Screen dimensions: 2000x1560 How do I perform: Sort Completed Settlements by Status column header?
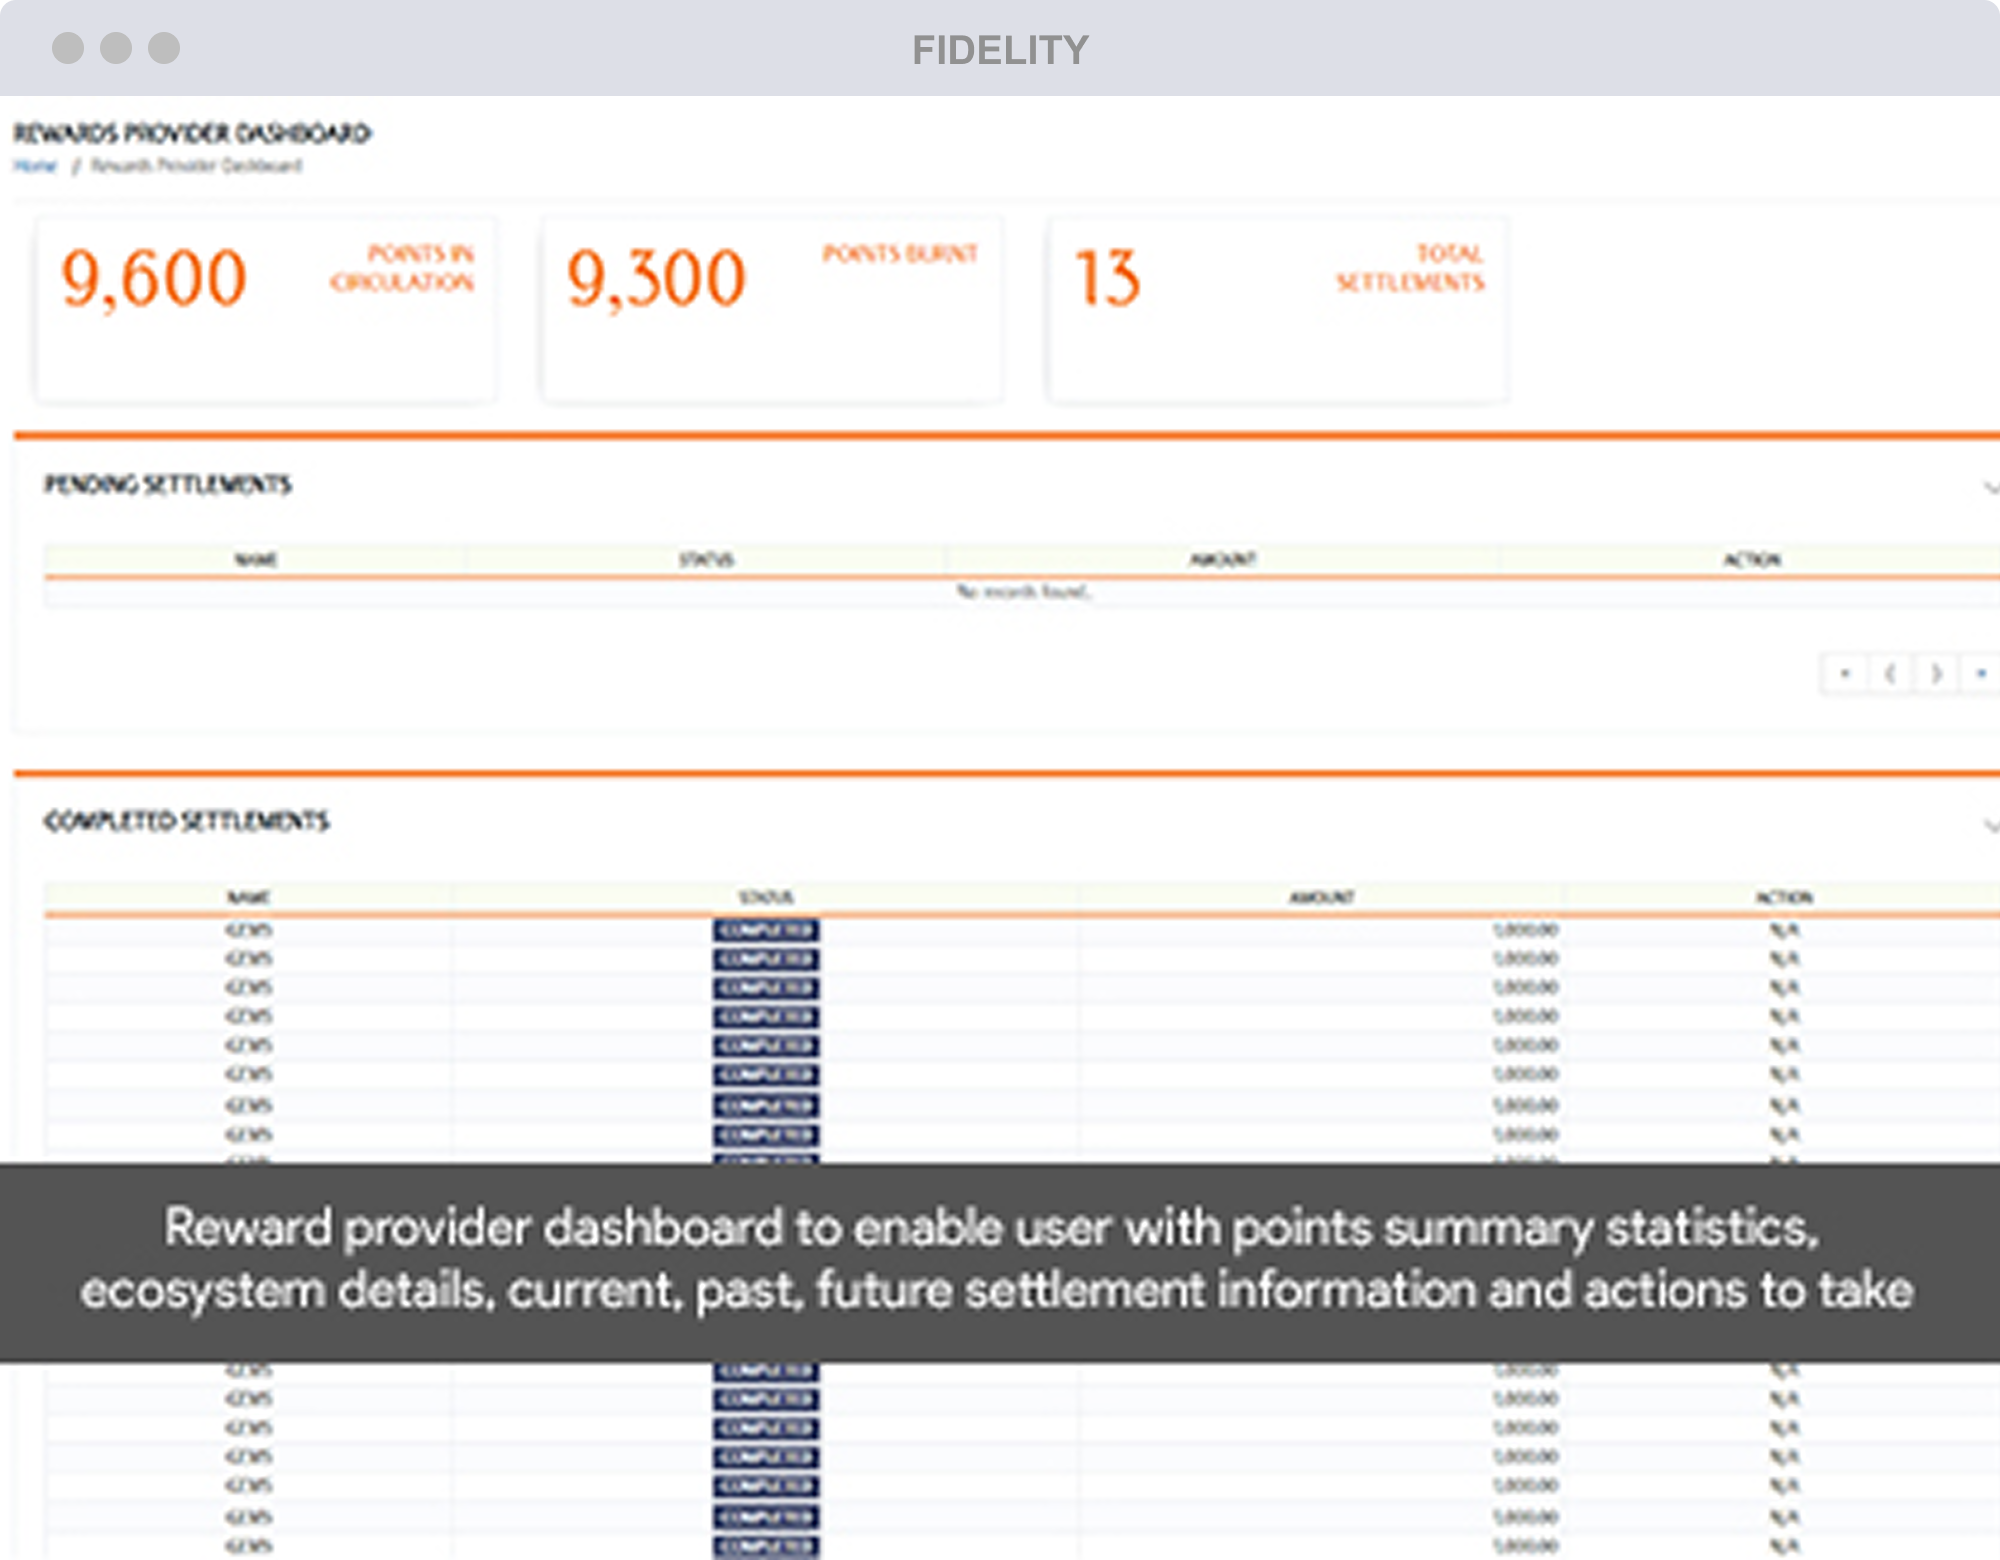click(766, 897)
